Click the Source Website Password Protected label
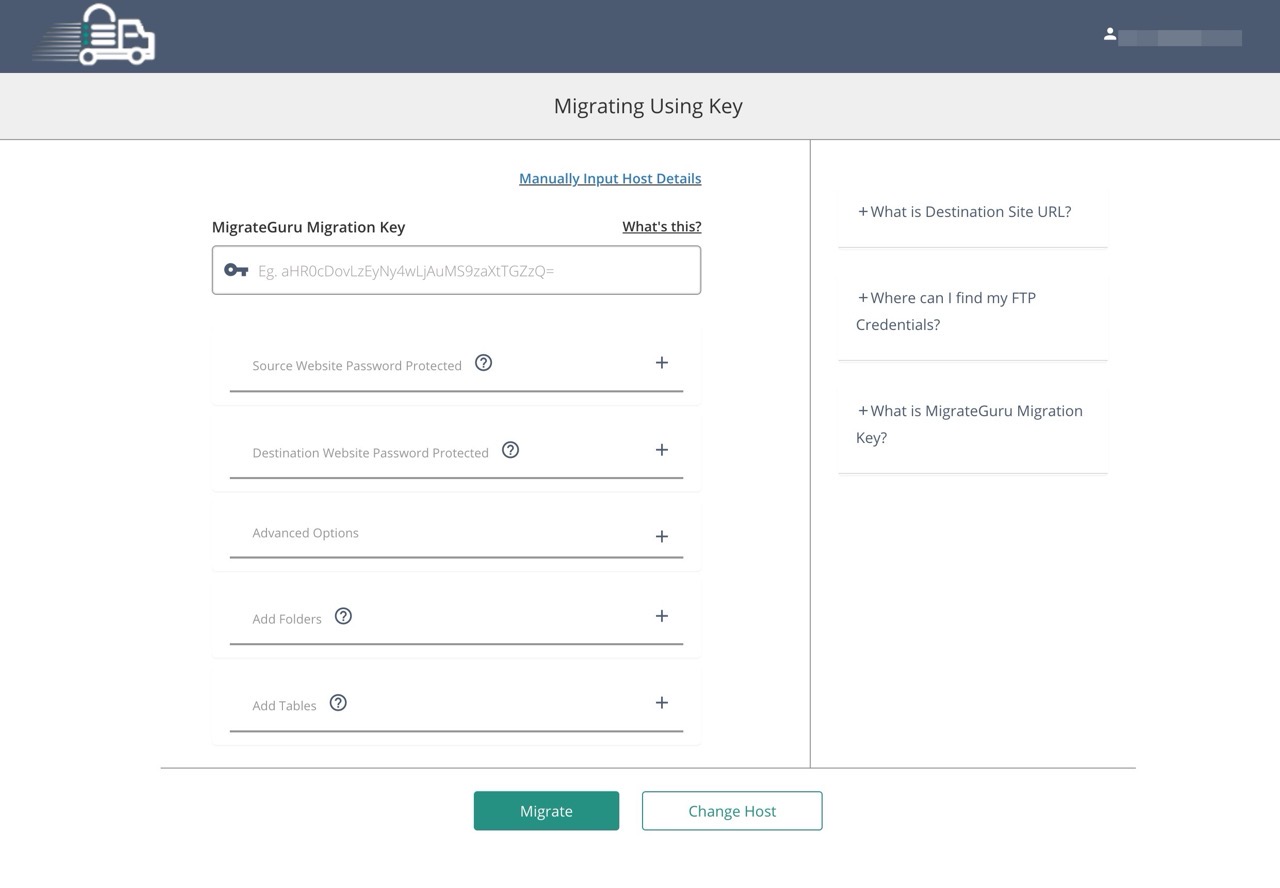This screenshot has height=888, width=1280. pyautogui.click(x=357, y=366)
